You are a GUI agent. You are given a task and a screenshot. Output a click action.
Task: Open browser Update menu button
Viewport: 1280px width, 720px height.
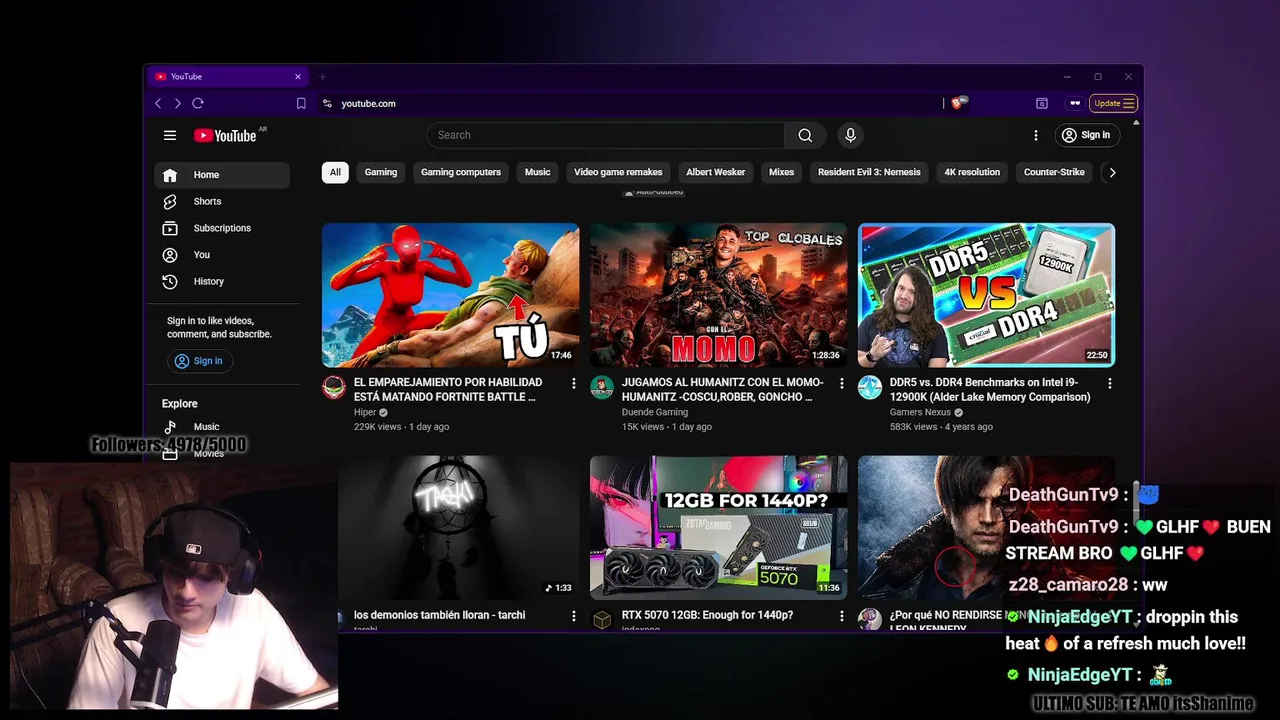click(1113, 103)
